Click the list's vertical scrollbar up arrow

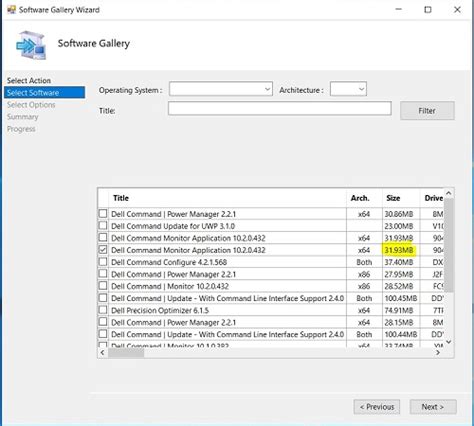click(x=449, y=193)
